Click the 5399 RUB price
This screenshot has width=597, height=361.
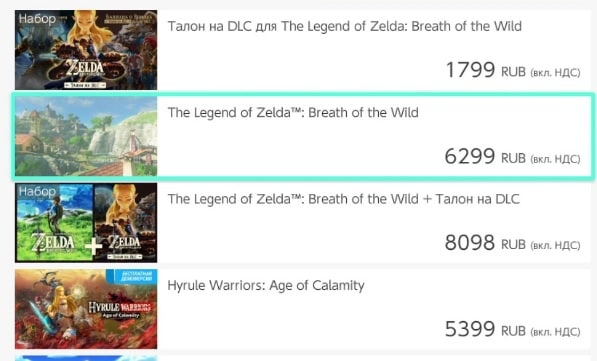[x=513, y=329]
